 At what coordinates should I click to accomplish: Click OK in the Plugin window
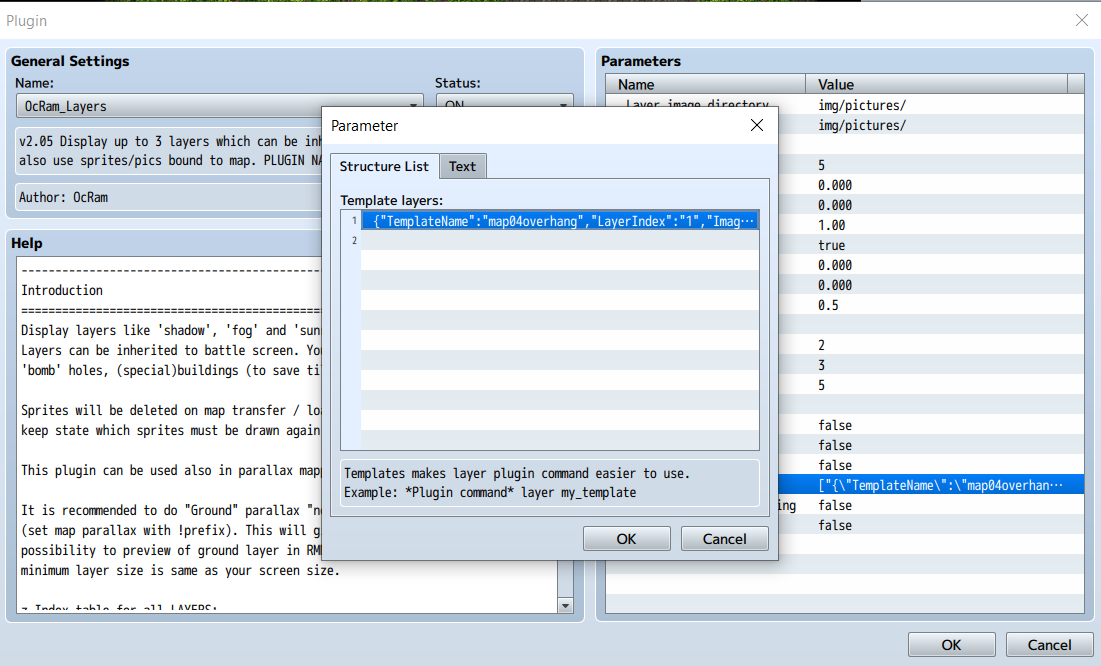coord(951,645)
